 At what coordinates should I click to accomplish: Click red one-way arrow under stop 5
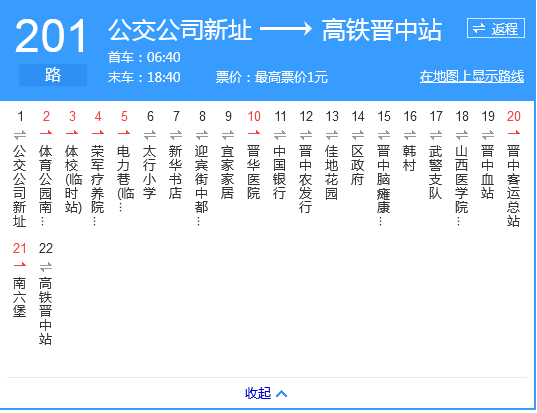[124, 133]
